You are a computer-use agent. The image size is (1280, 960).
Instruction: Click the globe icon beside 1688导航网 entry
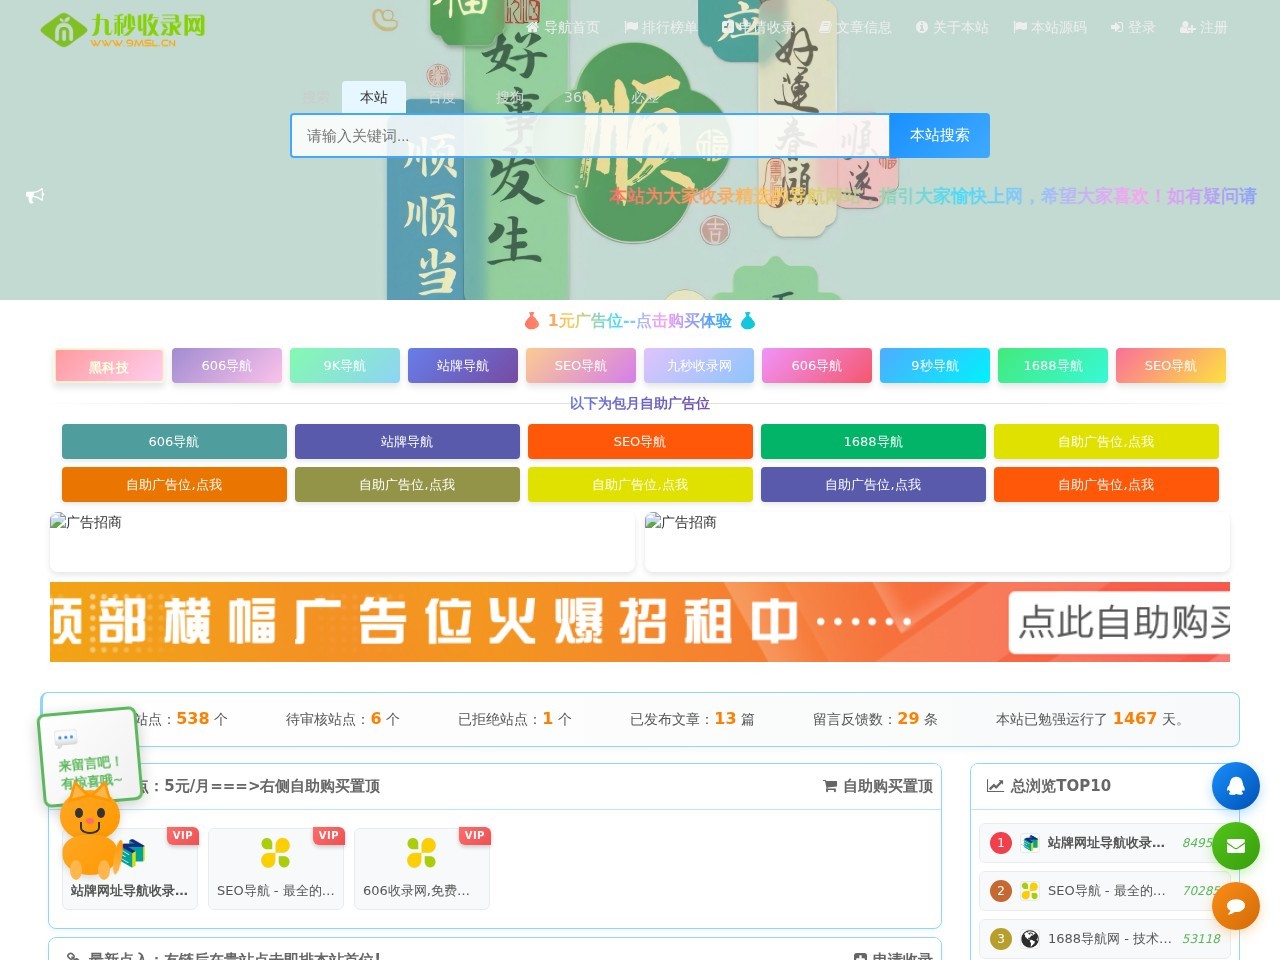point(1030,939)
